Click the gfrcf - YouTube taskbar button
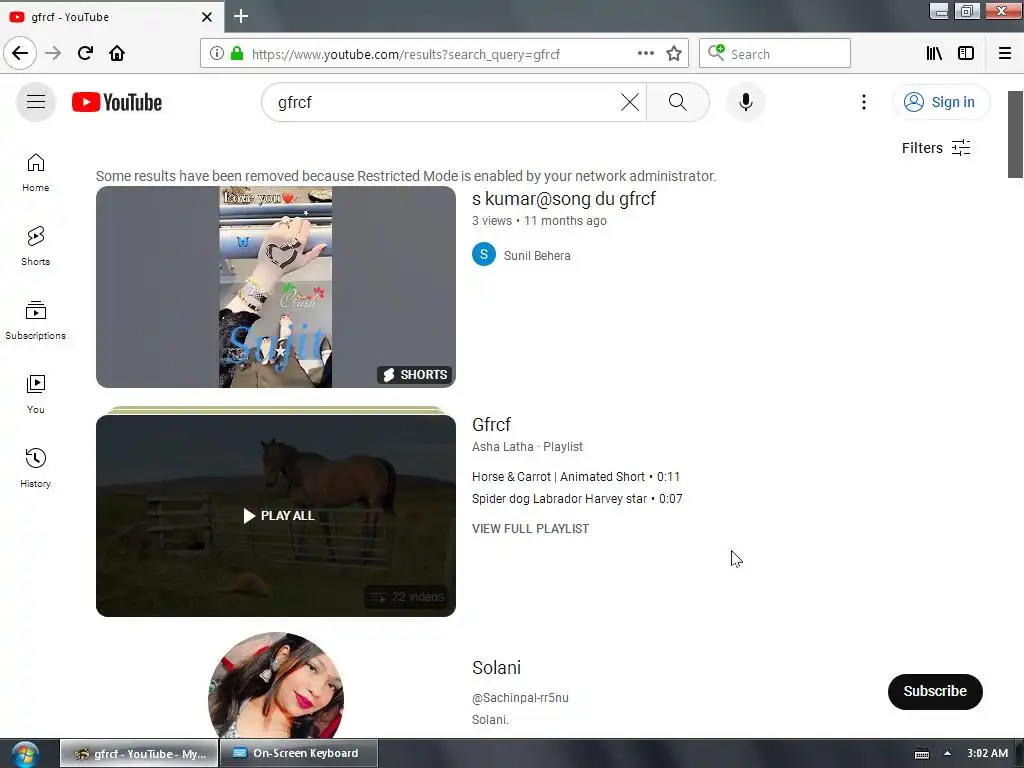 tap(139, 753)
